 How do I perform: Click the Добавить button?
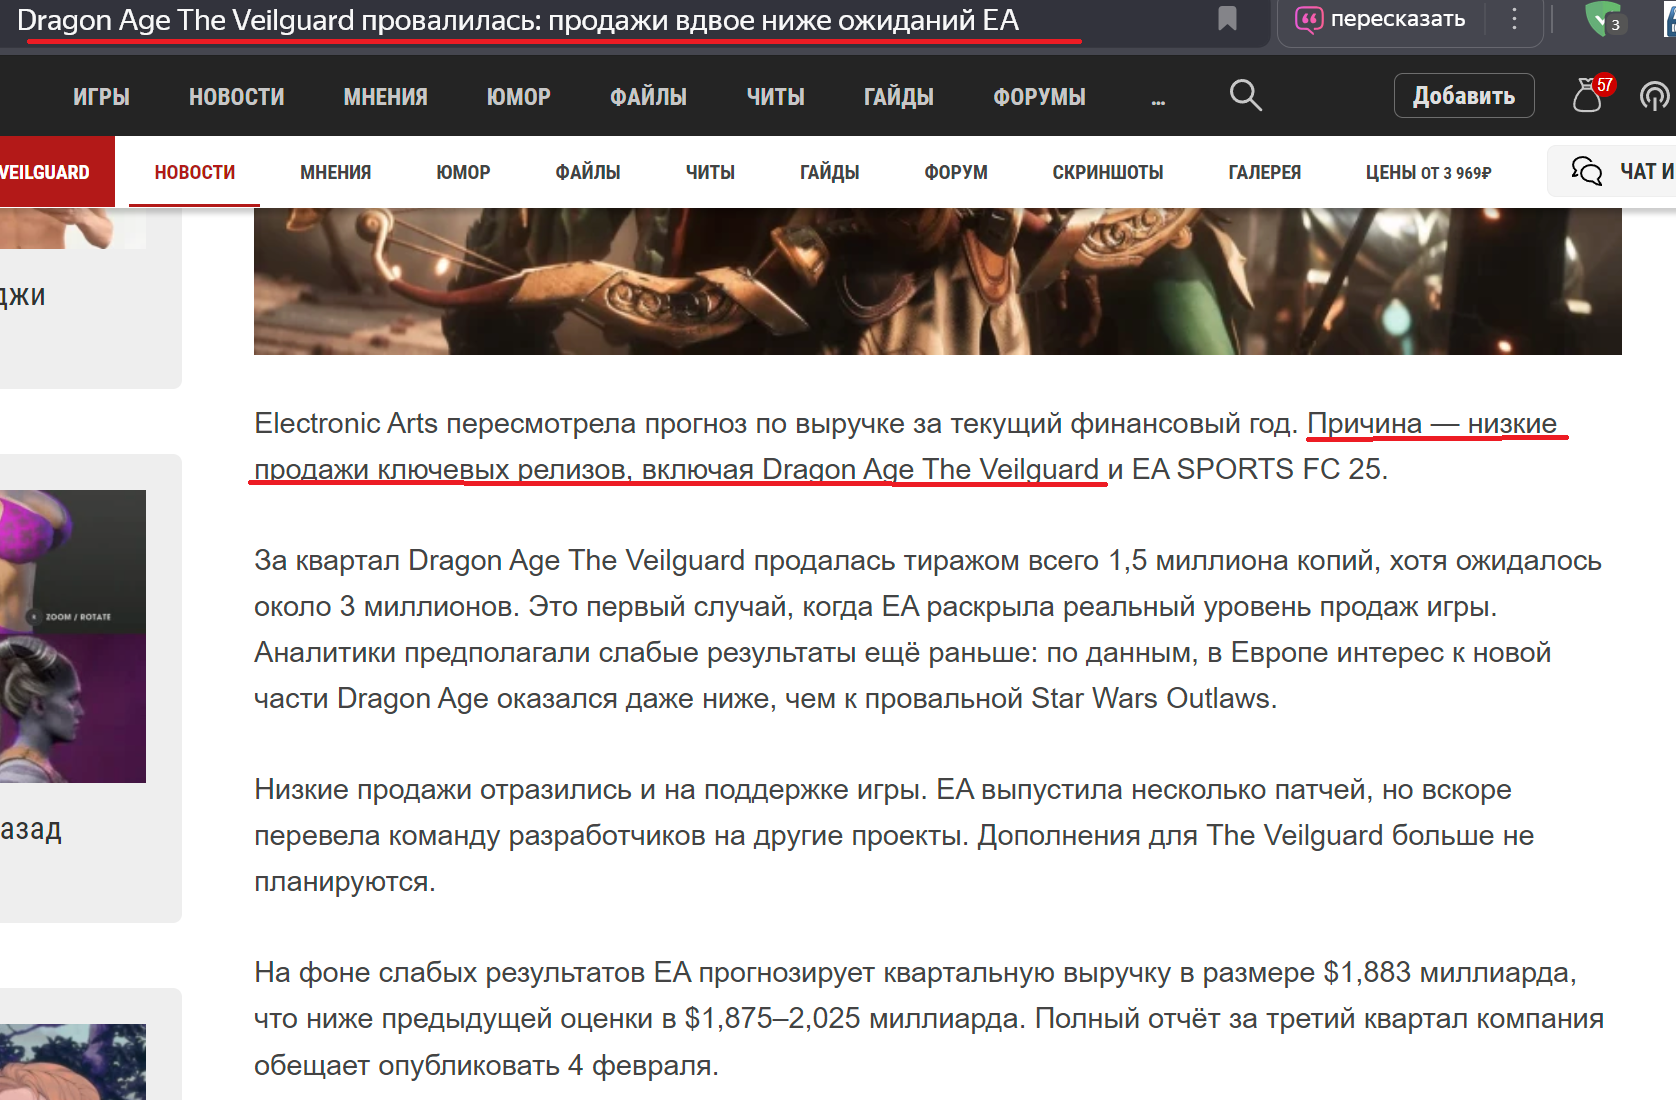coord(1464,96)
